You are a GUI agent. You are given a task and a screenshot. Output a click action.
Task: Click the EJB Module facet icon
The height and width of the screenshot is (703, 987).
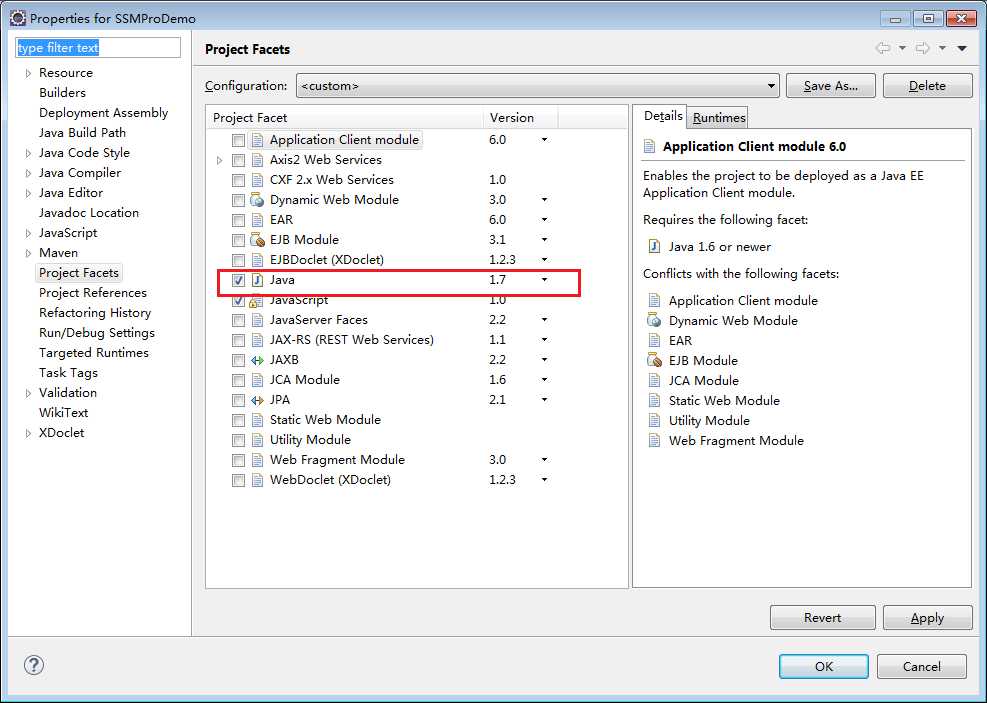[257, 240]
